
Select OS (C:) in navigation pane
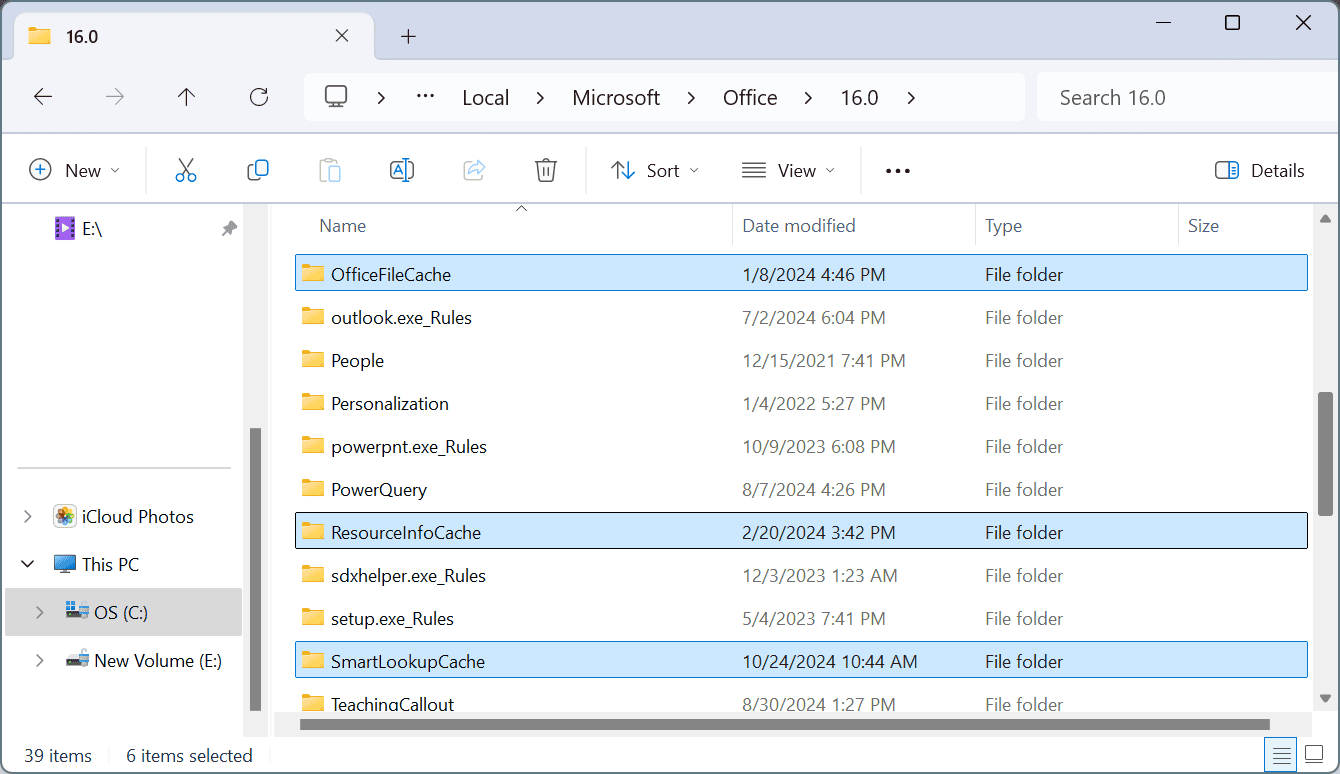123,612
